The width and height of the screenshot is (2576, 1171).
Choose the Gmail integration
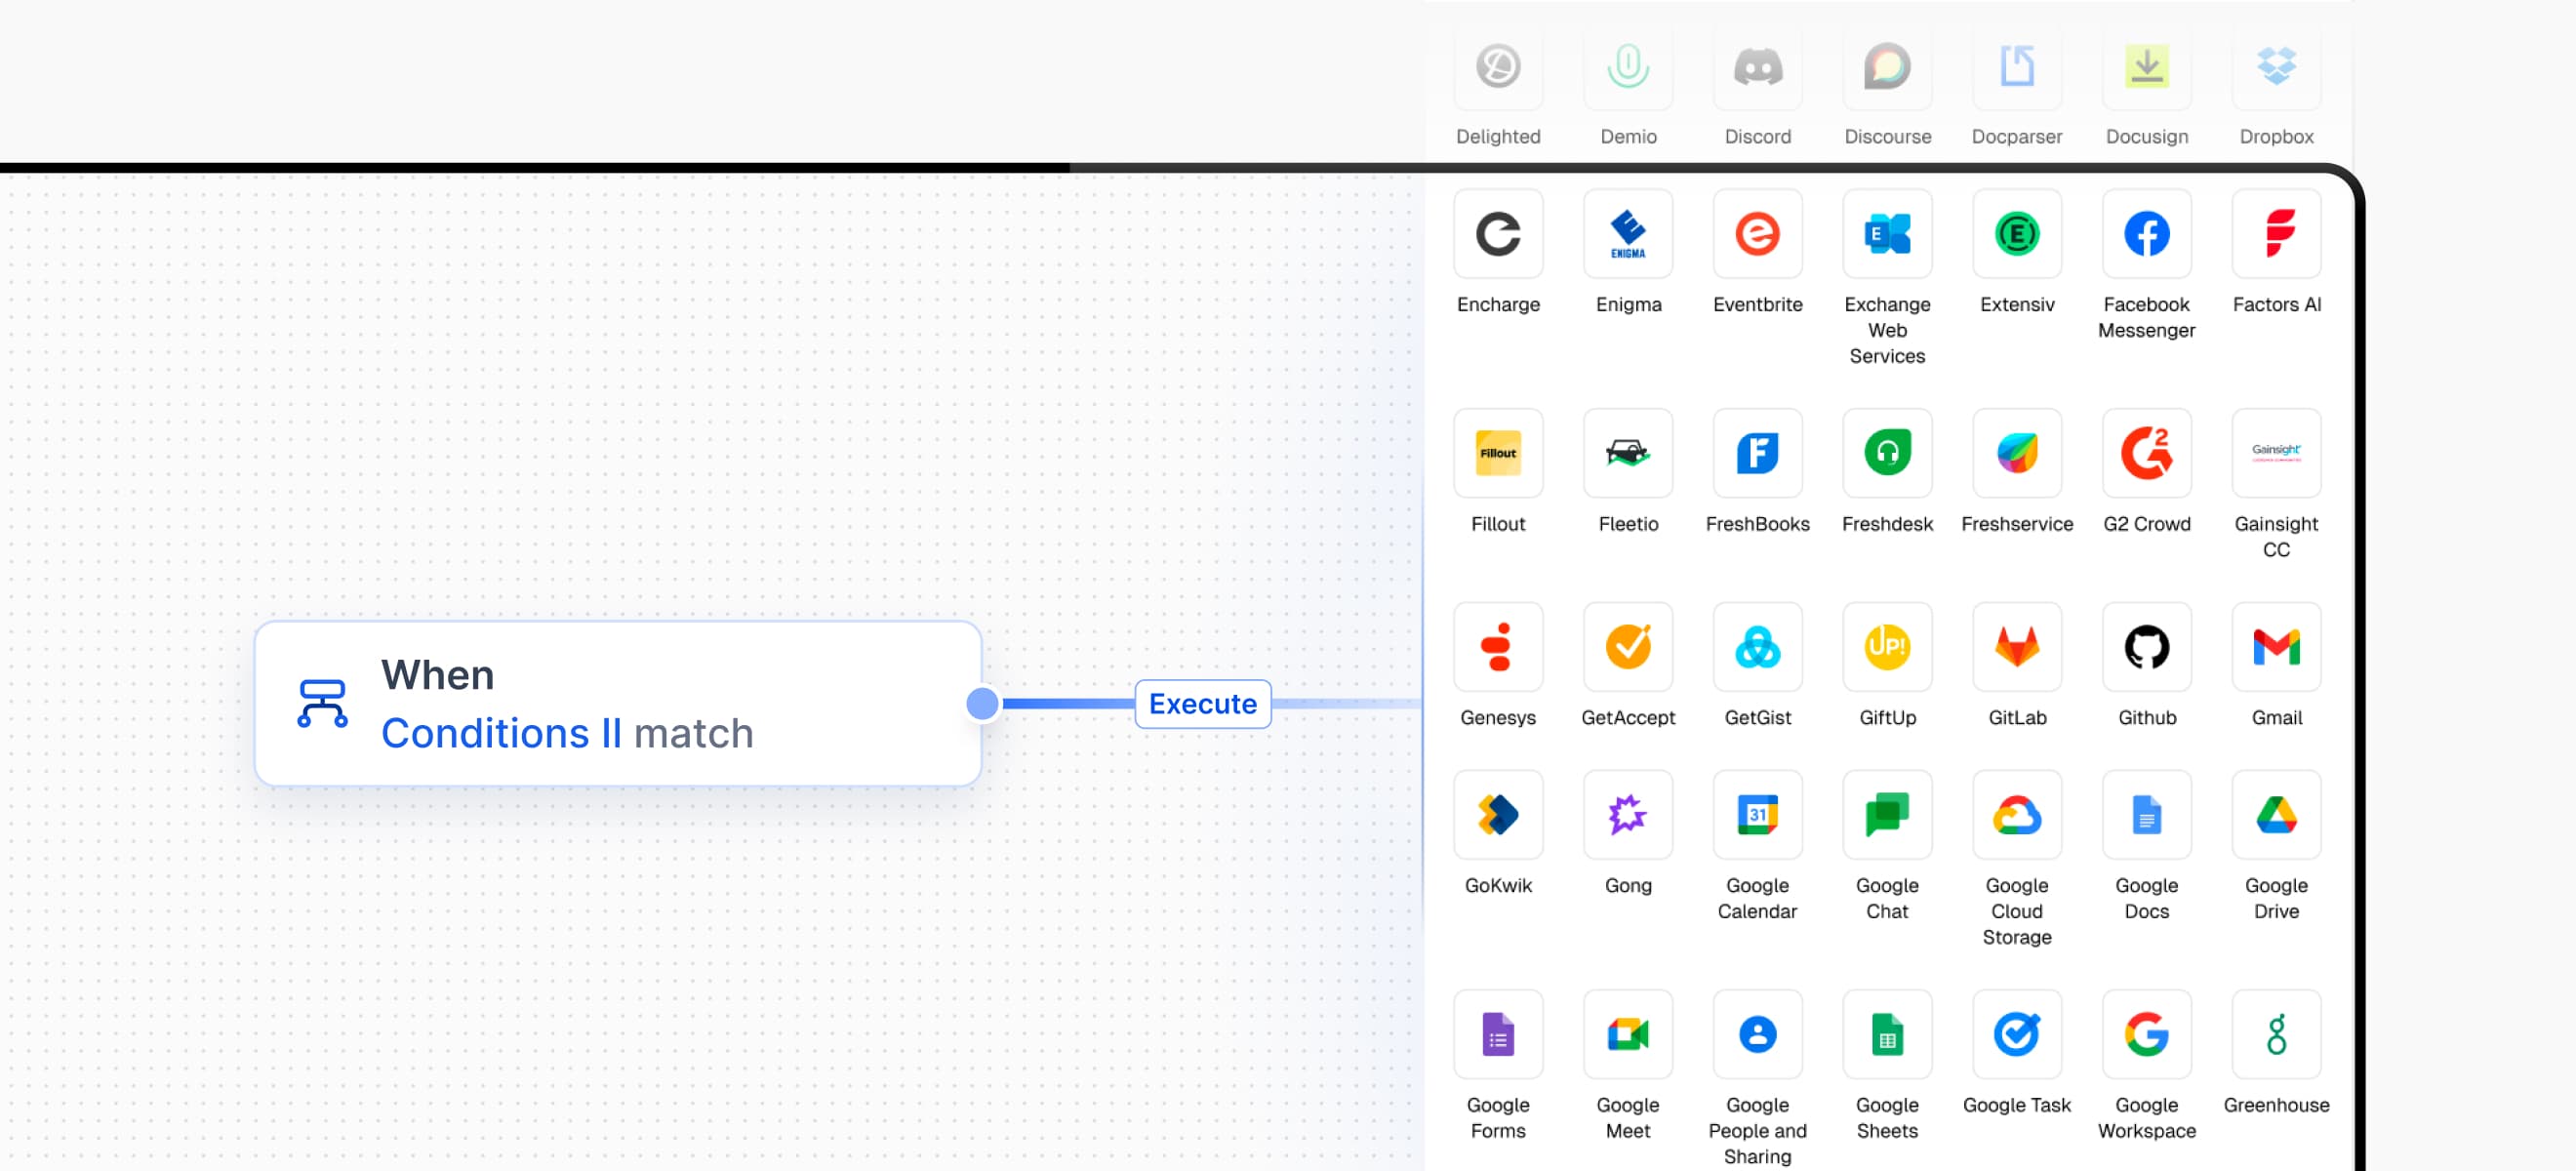coord(2276,647)
